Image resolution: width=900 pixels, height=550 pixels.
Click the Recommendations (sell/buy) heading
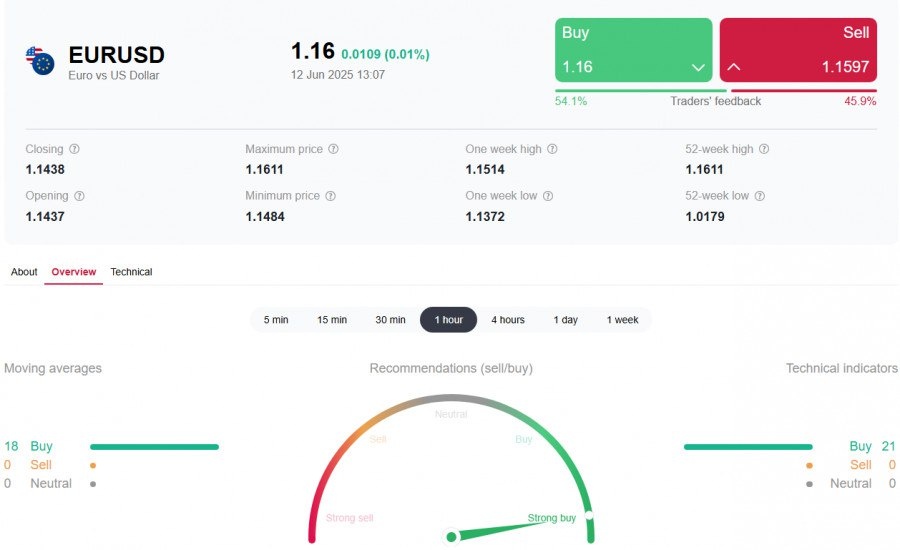click(x=451, y=368)
